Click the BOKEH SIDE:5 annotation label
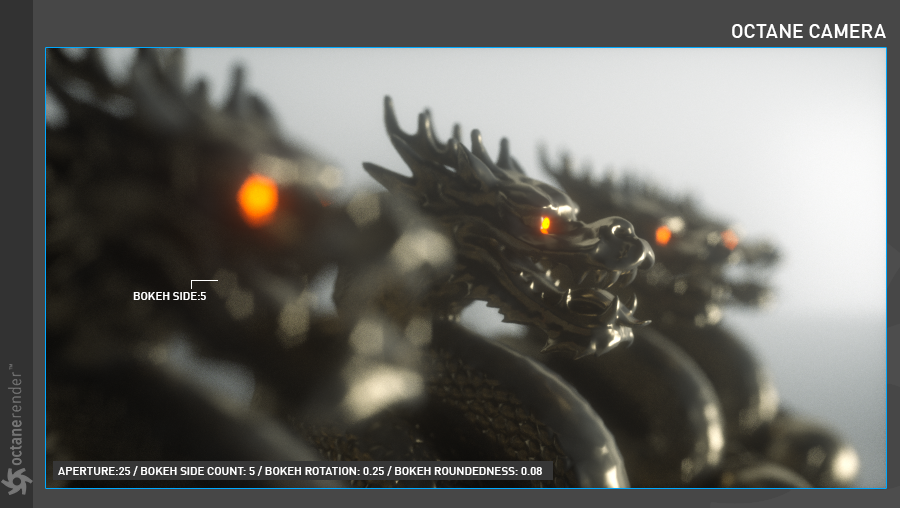 [169, 297]
